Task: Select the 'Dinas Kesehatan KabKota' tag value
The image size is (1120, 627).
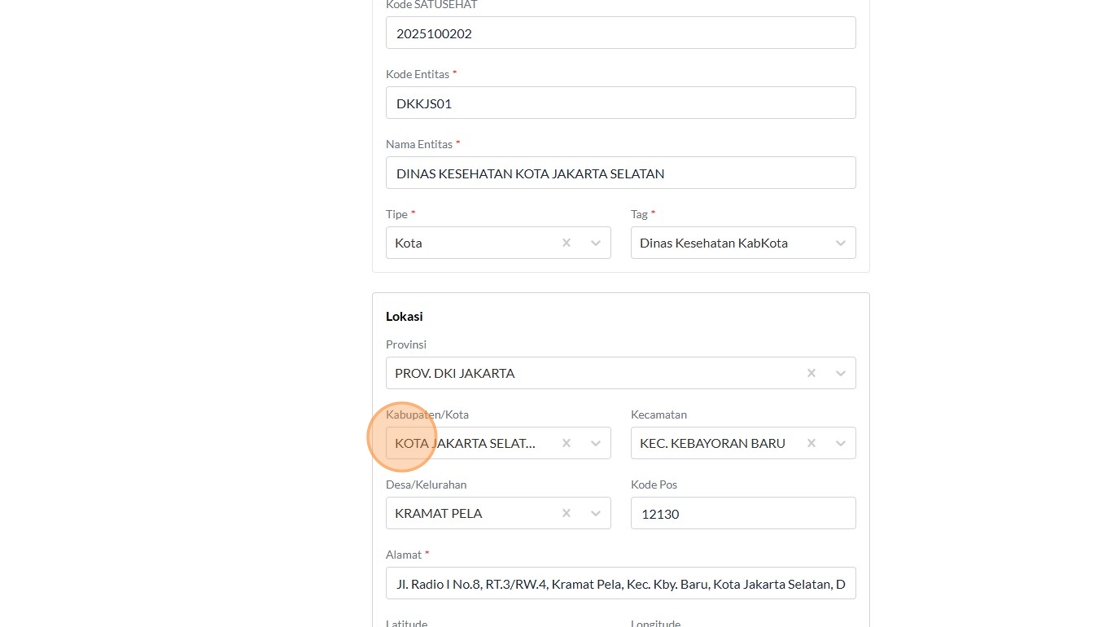Action: (714, 243)
